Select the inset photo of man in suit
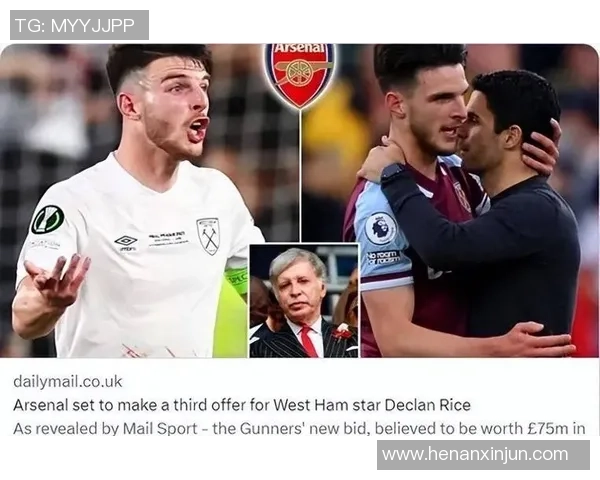The image size is (600, 480). pos(304,300)
